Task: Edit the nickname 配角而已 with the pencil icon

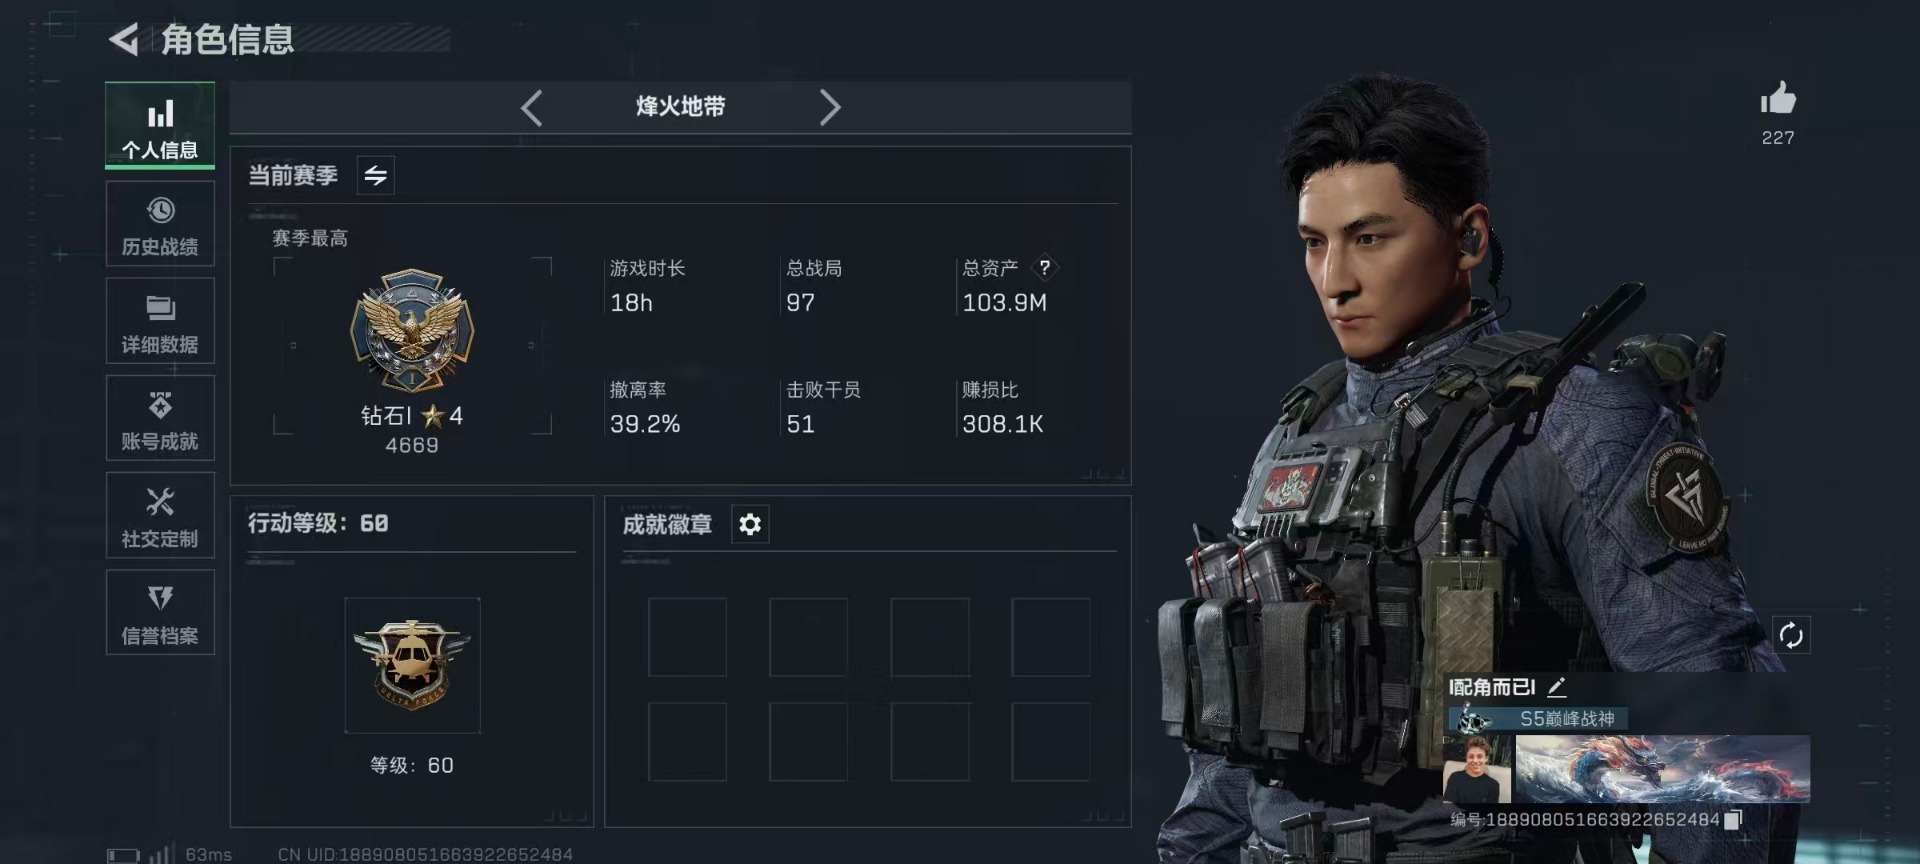Action: click(1556, 687)
